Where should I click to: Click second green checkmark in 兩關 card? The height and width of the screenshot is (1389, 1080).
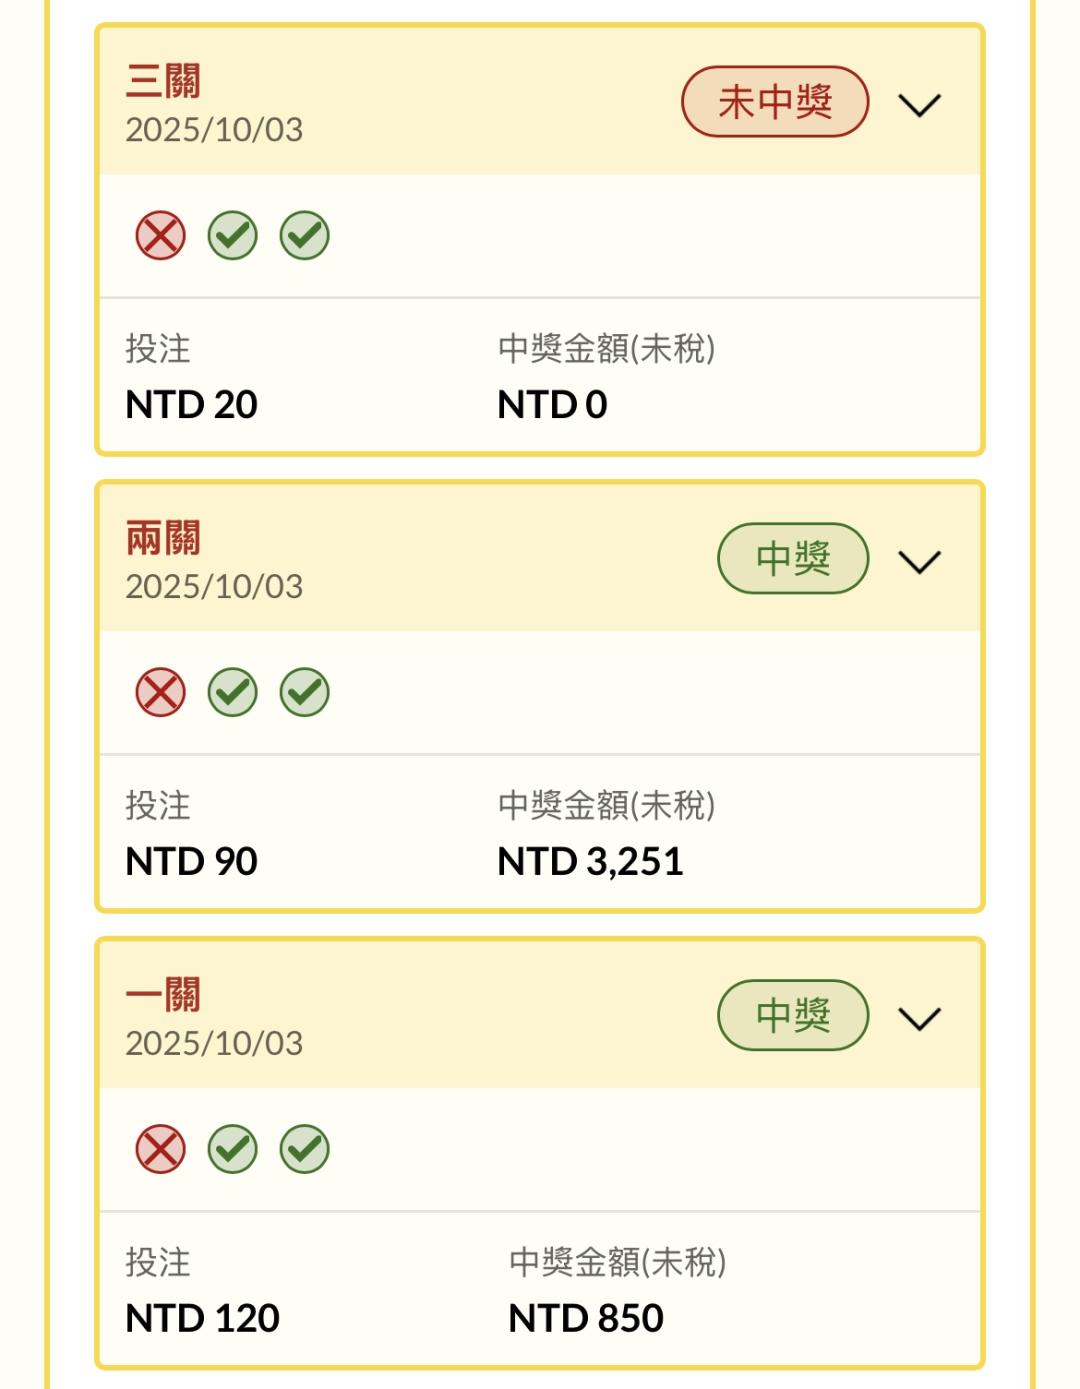(x=305, y=692)
